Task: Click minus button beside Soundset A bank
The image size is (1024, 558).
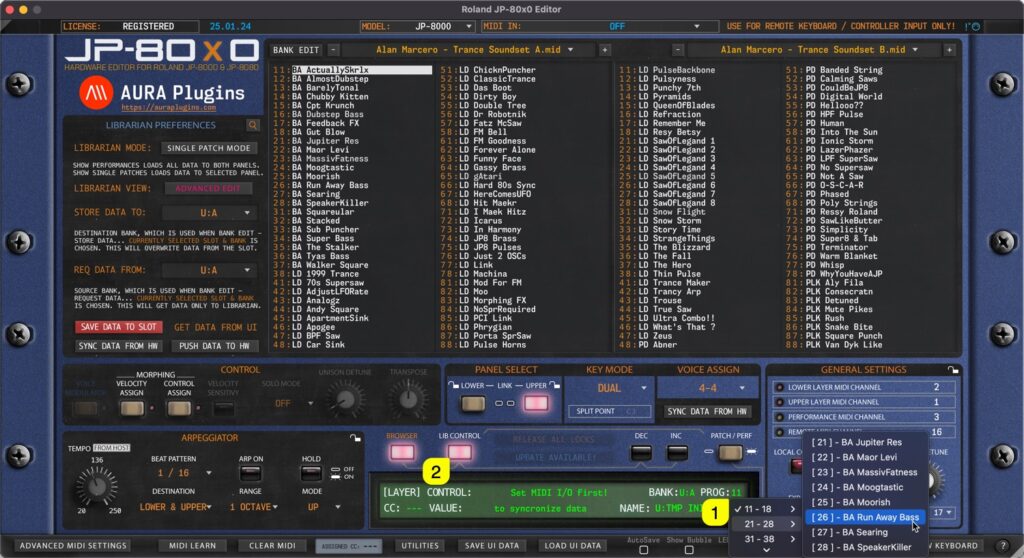Action: click(333, 50)
